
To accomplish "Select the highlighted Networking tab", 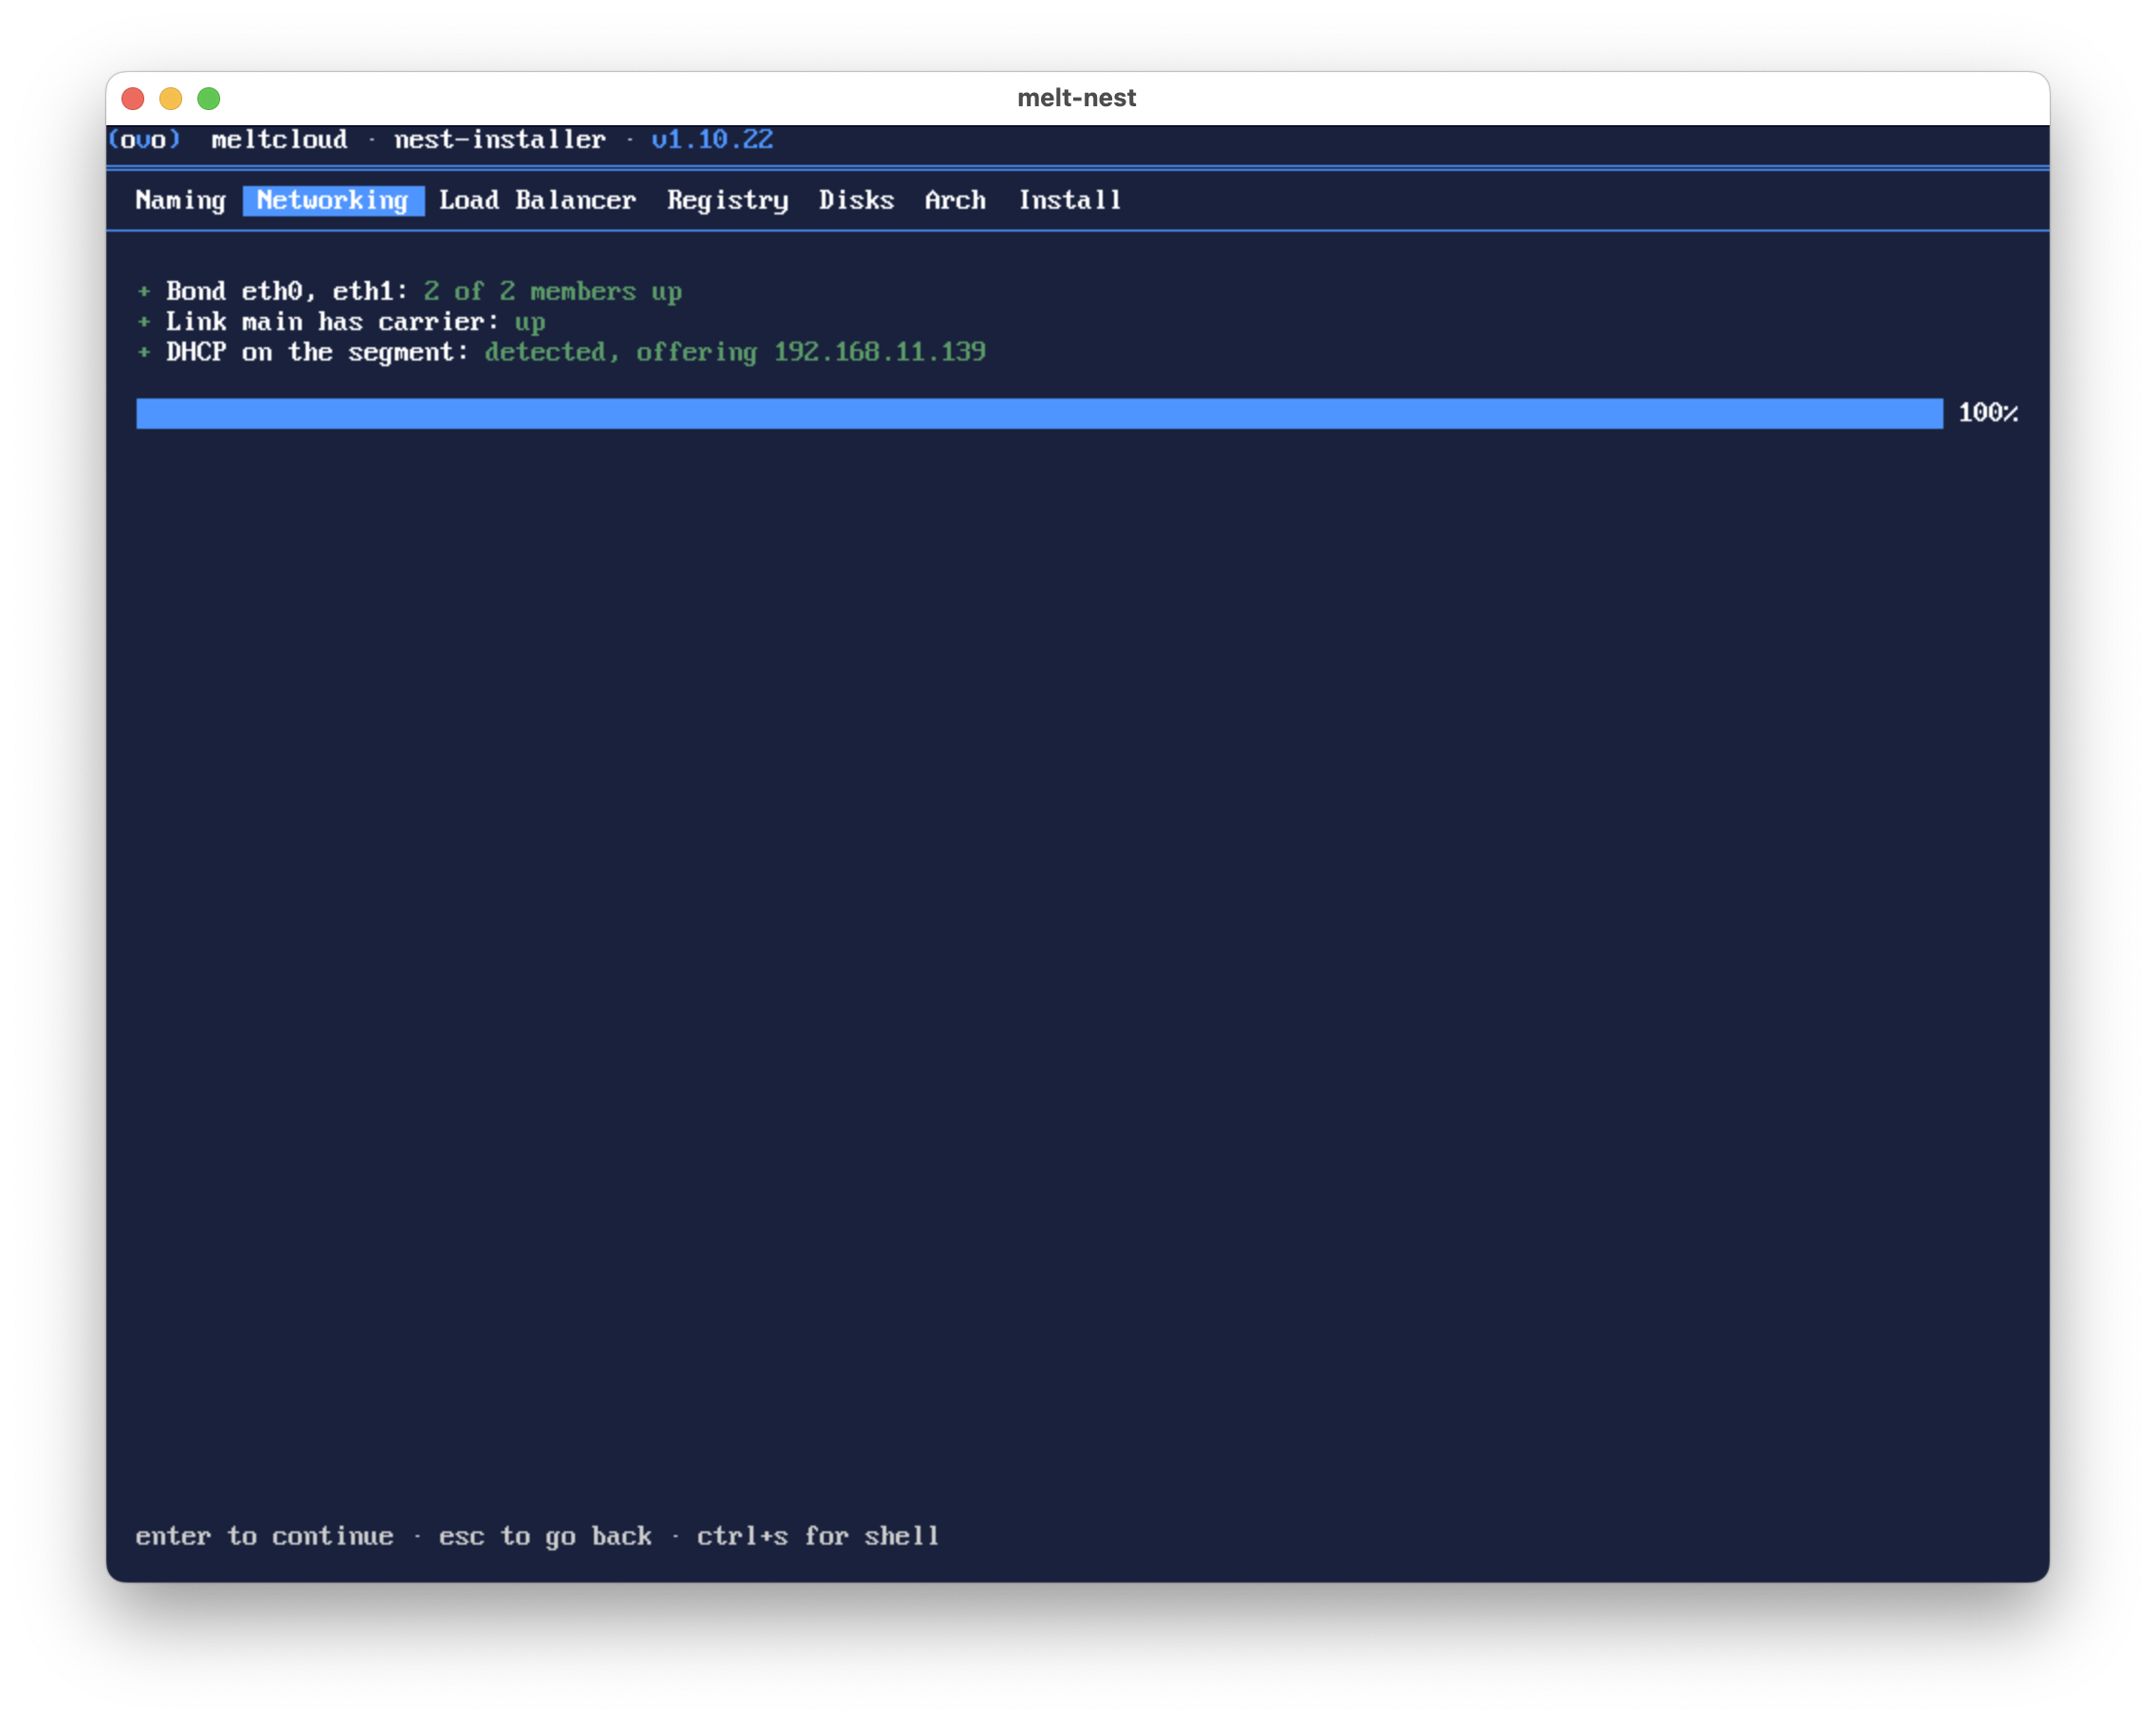I will [333, 200].
